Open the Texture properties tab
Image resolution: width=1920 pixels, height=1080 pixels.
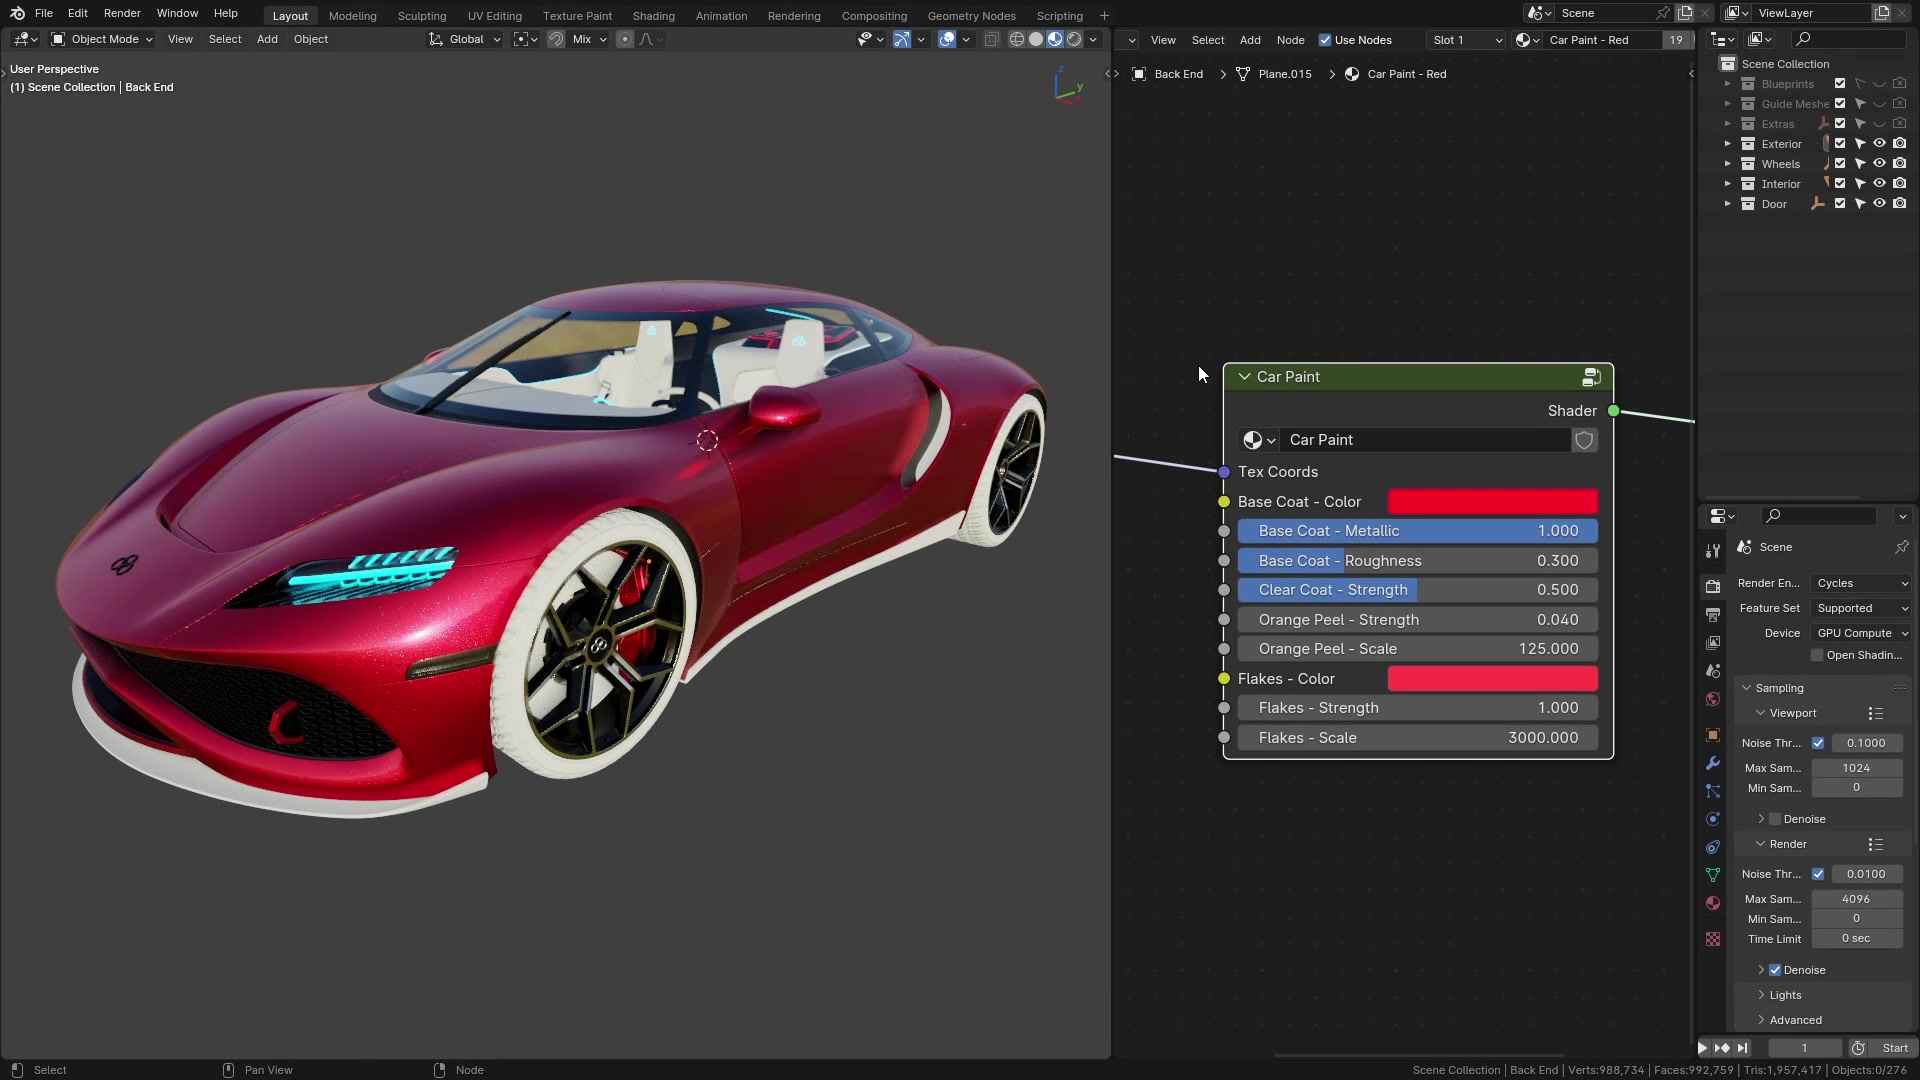click(x=1713, y=939)
